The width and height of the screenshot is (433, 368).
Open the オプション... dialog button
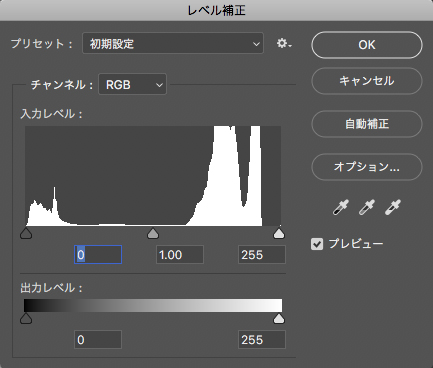367,167
